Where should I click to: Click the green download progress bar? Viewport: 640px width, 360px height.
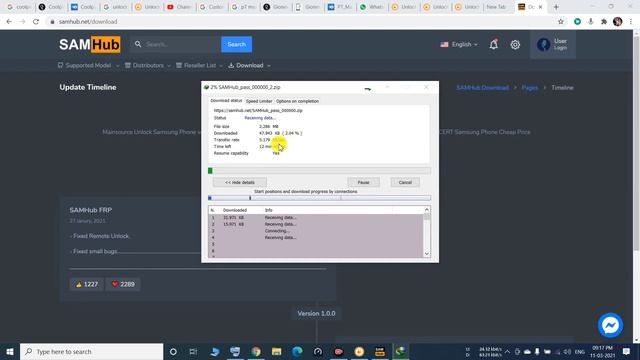[x=319, y=171]
